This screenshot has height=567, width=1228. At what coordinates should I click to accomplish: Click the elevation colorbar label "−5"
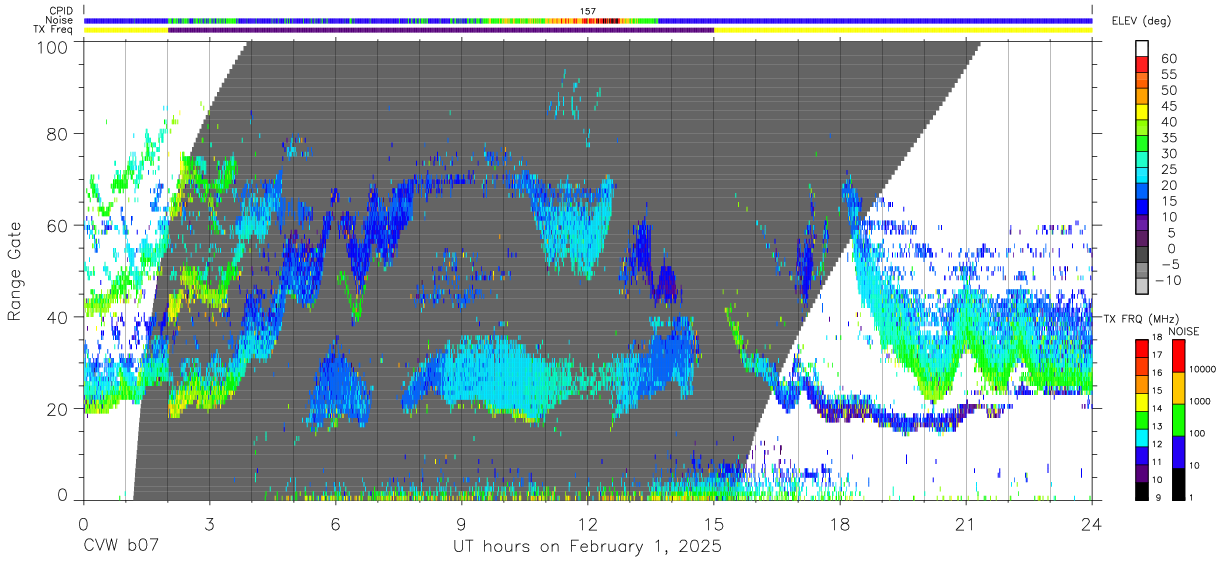[x=1170, y=264]
